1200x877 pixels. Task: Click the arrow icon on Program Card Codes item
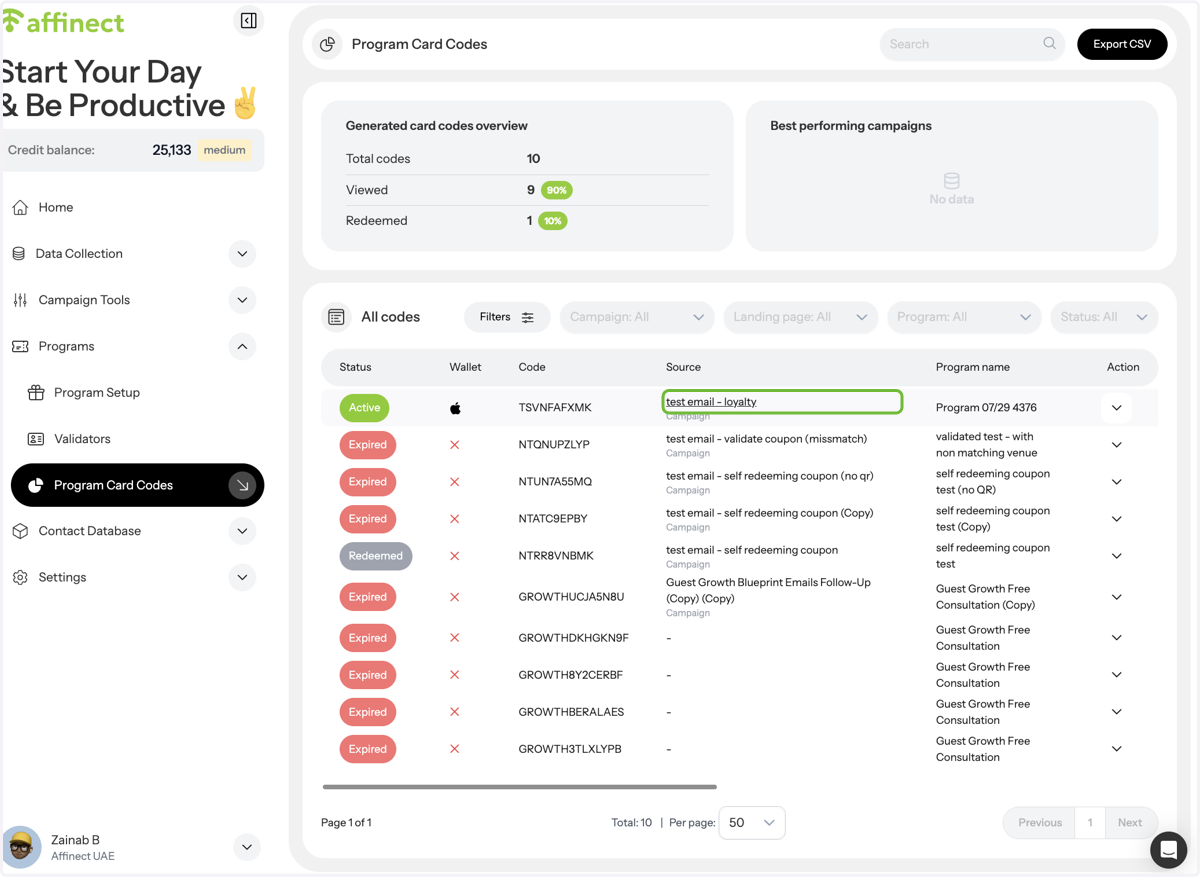click(x=242, y=485)
